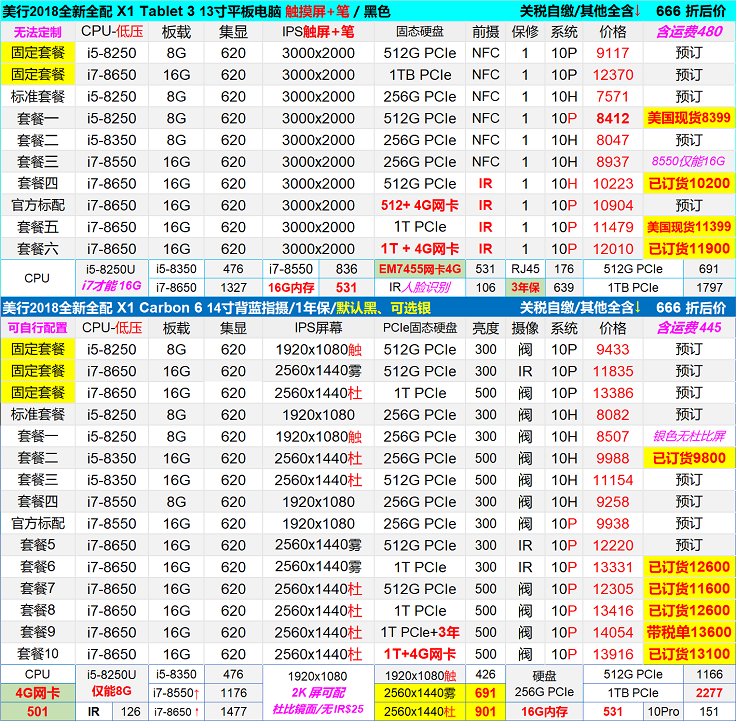Select the 套餐9 row label
The width and height of the screenshot is (736, 721).
38,632
